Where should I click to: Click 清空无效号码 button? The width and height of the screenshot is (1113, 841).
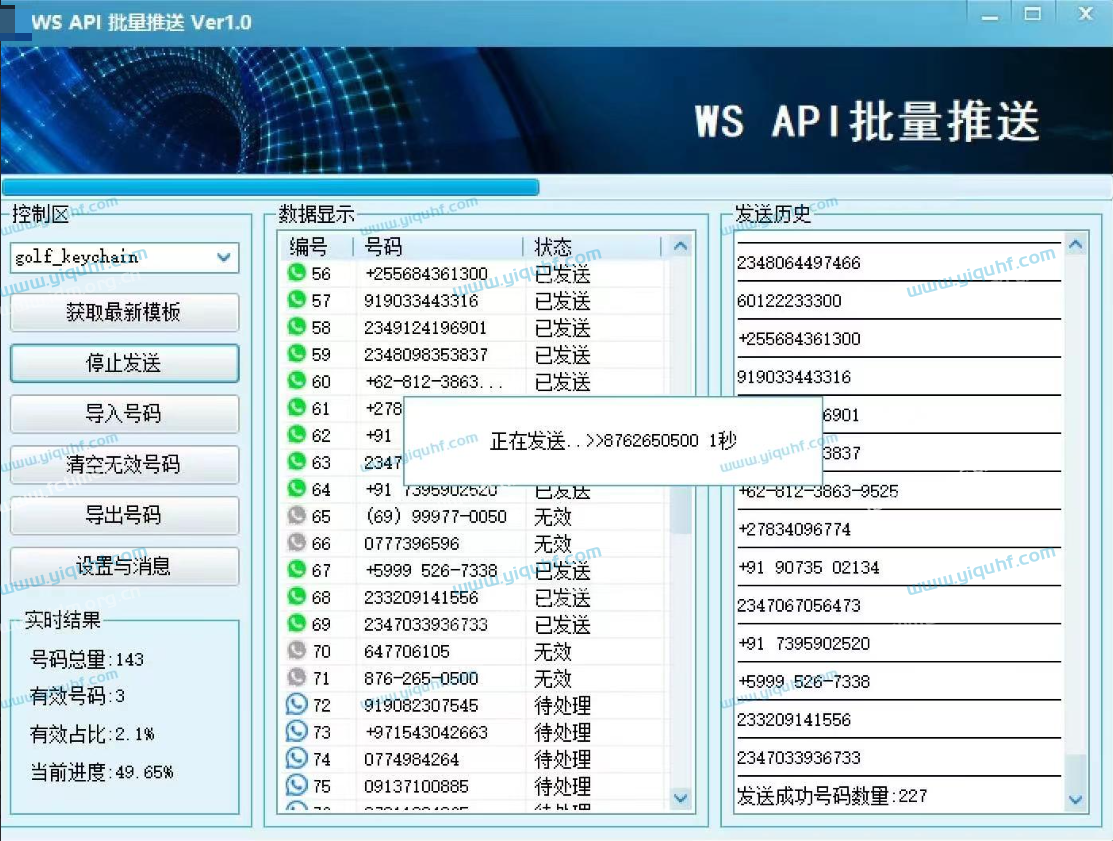124,464
